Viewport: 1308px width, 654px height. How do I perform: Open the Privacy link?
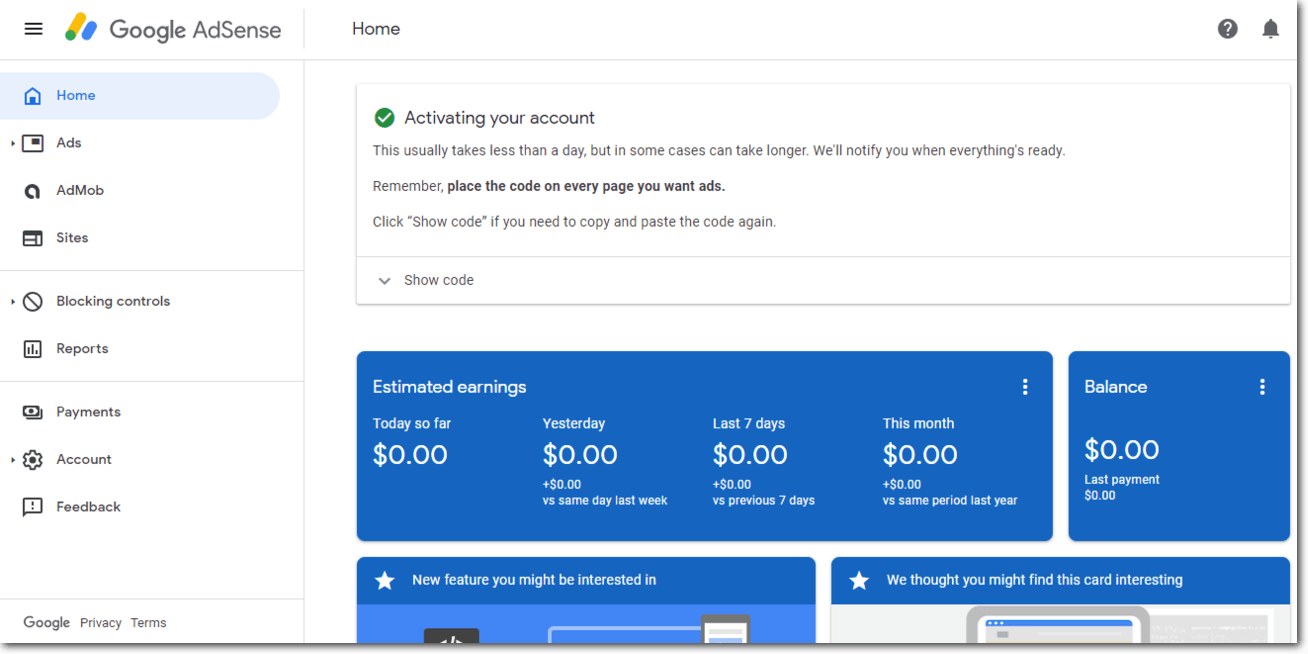[x=100, y=623]
